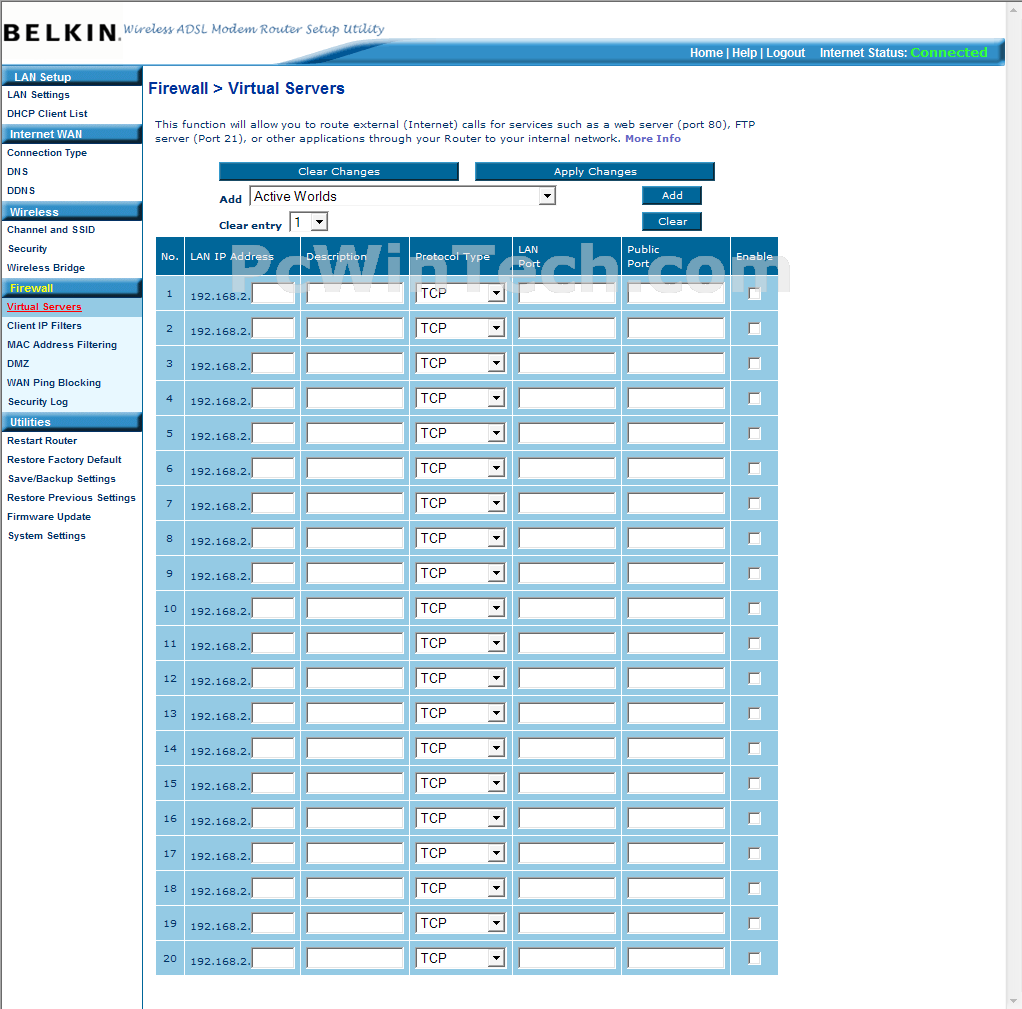1022x1009 pixels.
Task: Expand row 2 Protocol Type dropdown
Action: point(460,329)
